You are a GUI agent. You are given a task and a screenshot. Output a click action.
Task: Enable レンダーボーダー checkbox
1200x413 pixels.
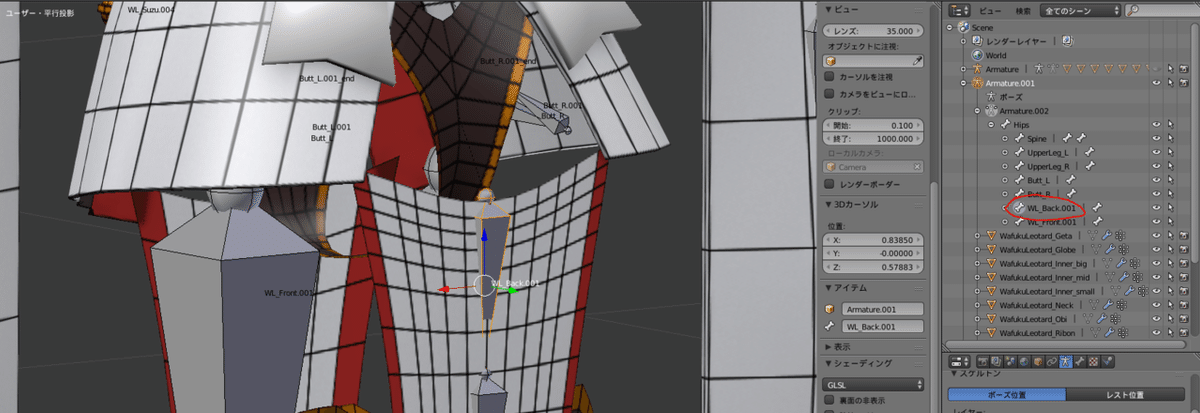(829, 185)
